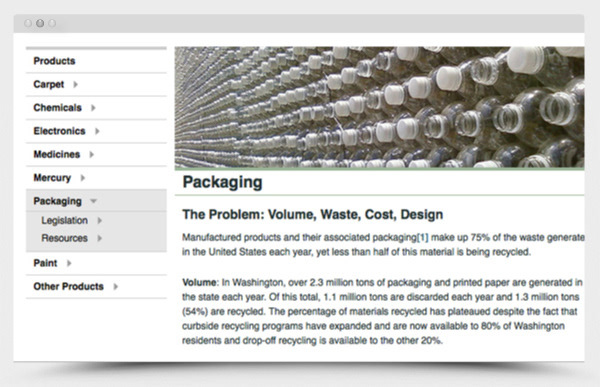Expand the Other Products arrow

click(116, 287)
